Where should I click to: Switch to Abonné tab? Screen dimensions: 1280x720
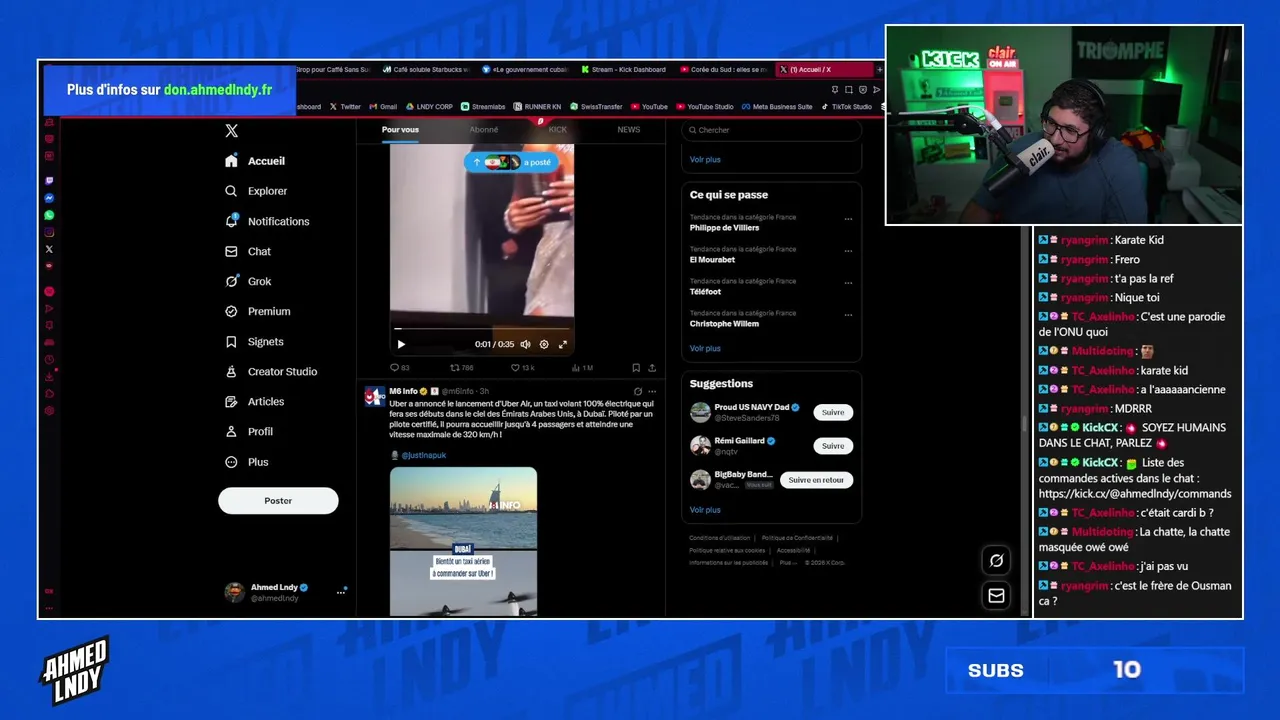pyautogui.click(x=484, y=130)
